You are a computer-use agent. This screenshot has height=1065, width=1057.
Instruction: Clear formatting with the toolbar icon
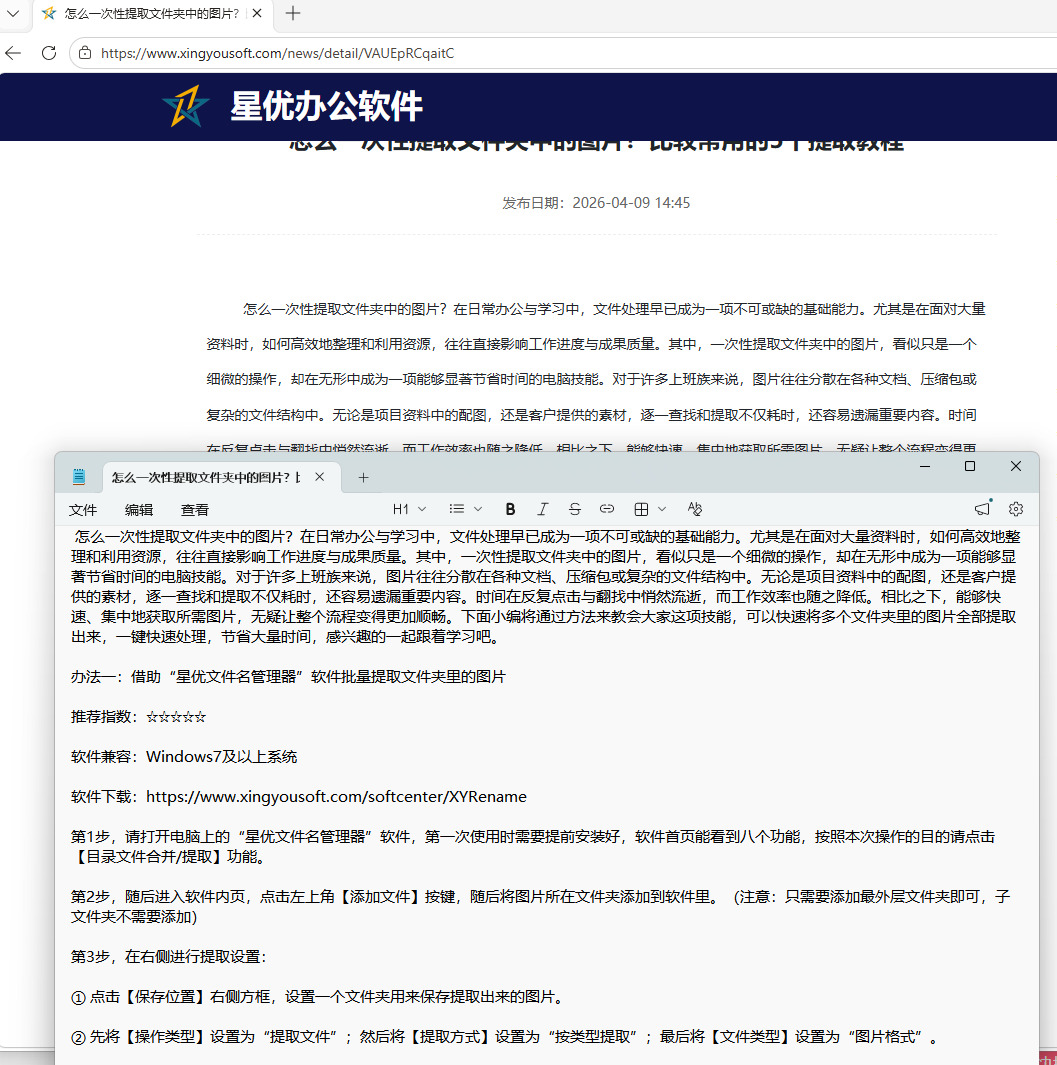coord(694,509)
